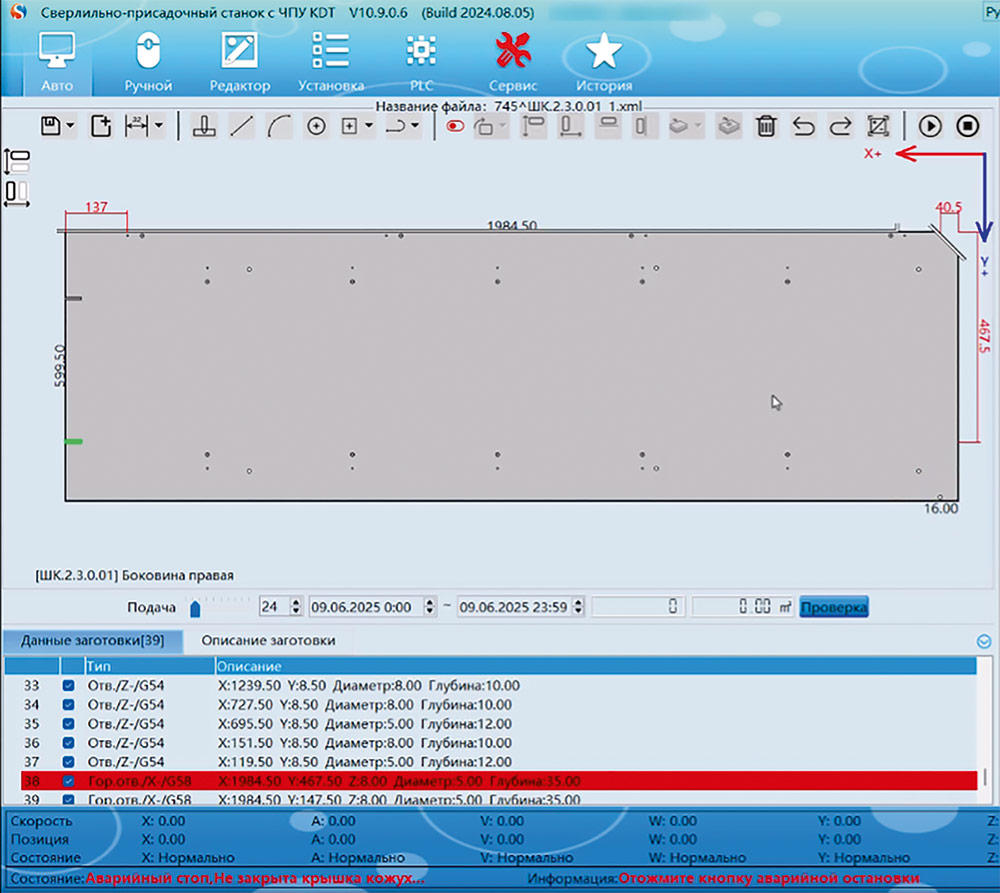Click the redo arrow in toolbar
The height and width of the screenshot is (893, 1000).
point(840,126)
